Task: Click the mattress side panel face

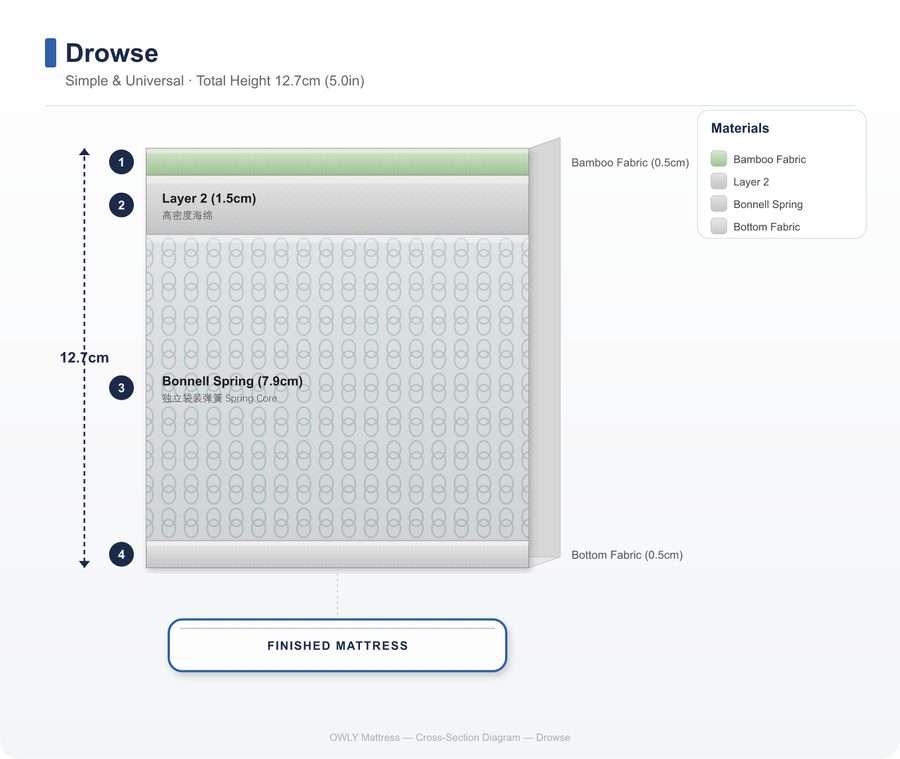Action: coord(545,351)
